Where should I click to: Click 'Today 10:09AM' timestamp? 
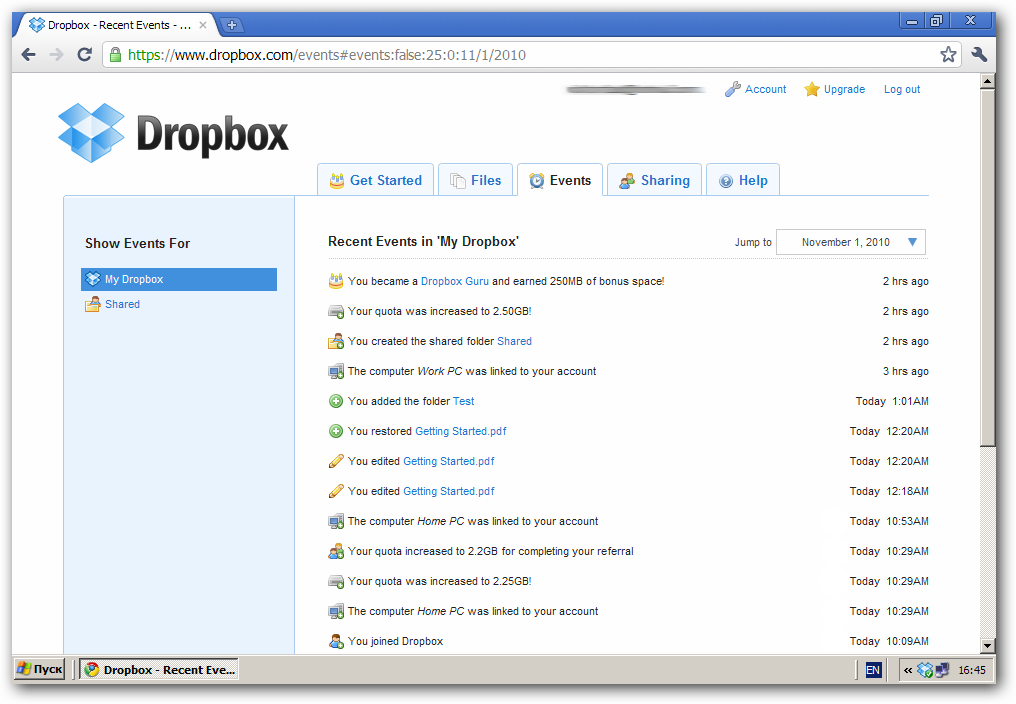pos(889,641)
